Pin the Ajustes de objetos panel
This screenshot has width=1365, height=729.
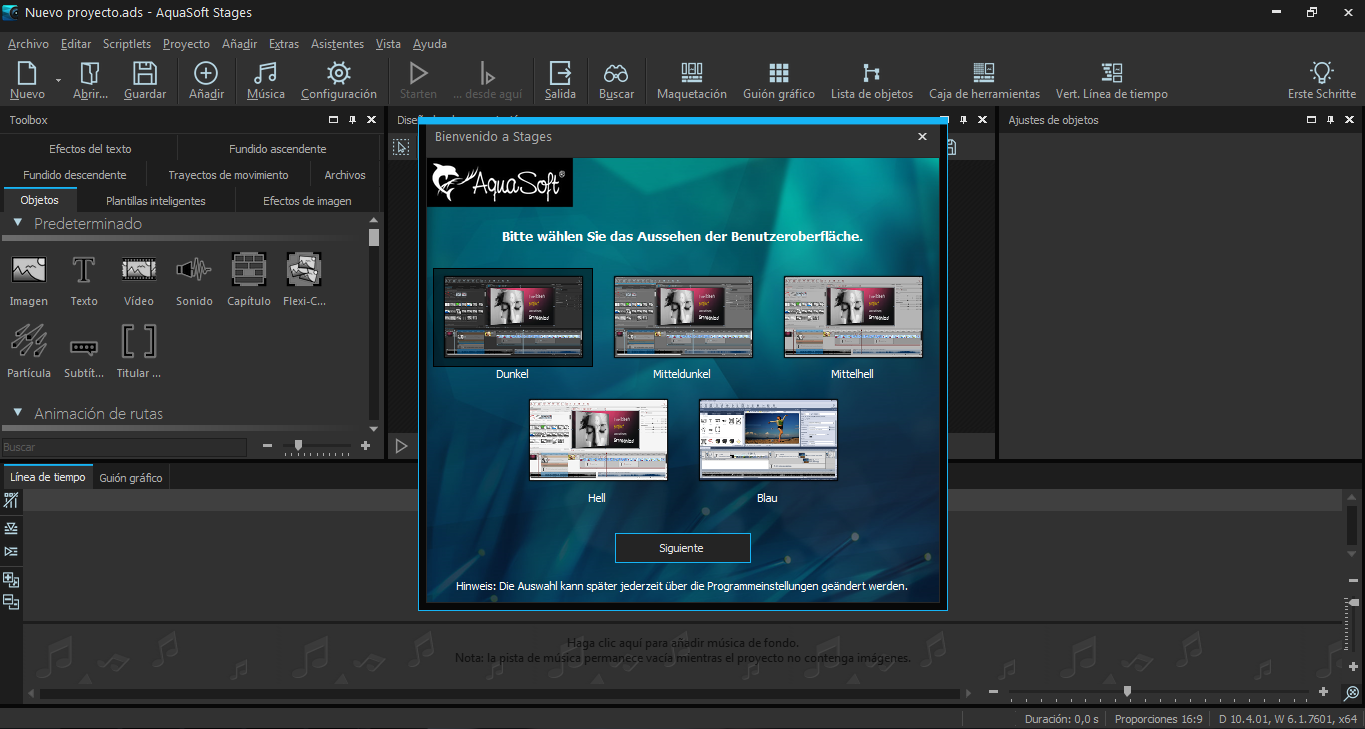pos(1330,120)
